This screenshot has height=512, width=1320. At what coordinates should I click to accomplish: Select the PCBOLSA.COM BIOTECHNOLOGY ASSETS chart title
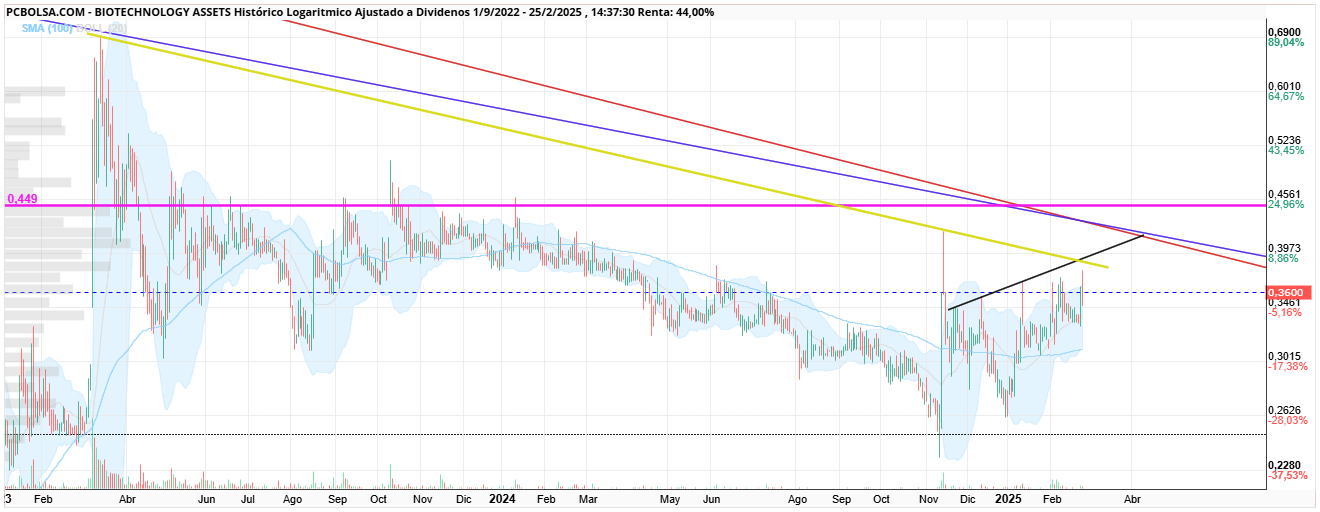click(359, 12)
